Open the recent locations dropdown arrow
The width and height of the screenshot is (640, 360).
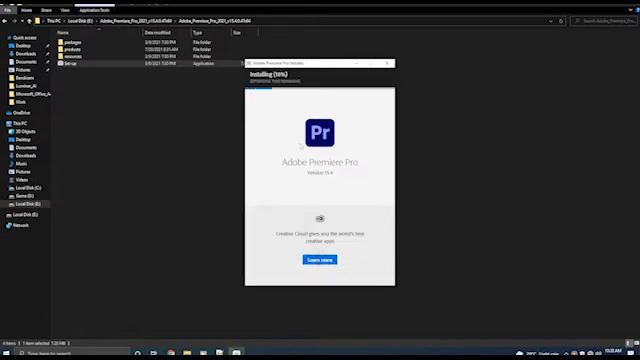(x=22, y=21)
